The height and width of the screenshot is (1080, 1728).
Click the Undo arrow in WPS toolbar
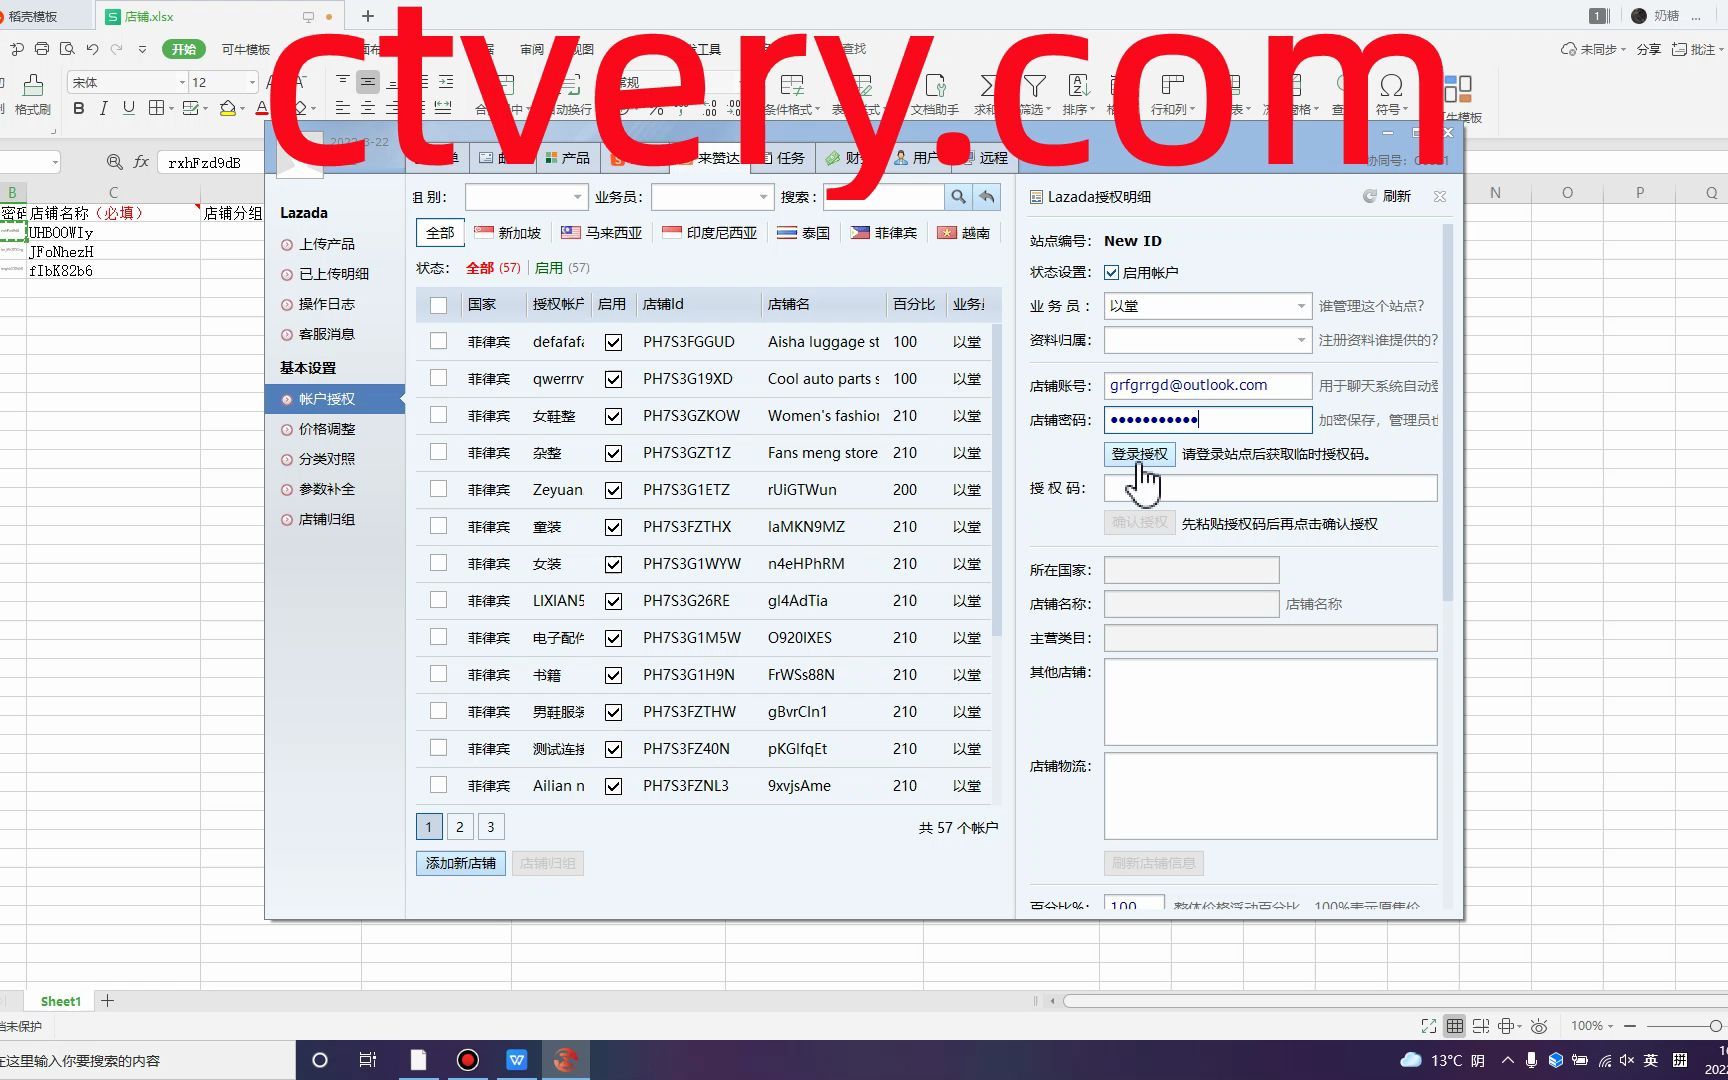pos(92,48)
